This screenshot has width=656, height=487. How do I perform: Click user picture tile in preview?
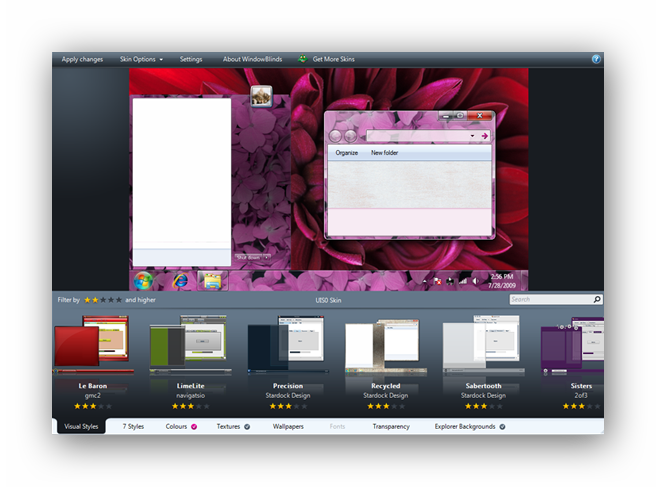click(x=262, y=96)
